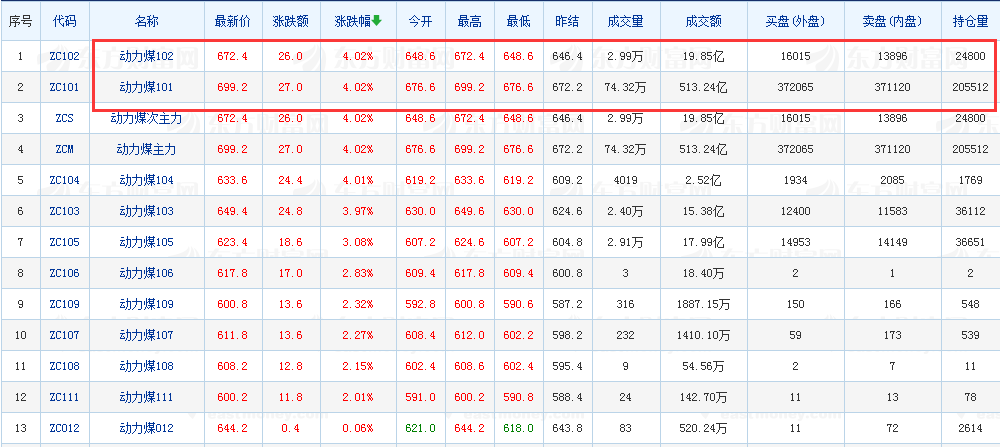Select the 3.97% change cell
1000x447 pixels.
(358, 211)
